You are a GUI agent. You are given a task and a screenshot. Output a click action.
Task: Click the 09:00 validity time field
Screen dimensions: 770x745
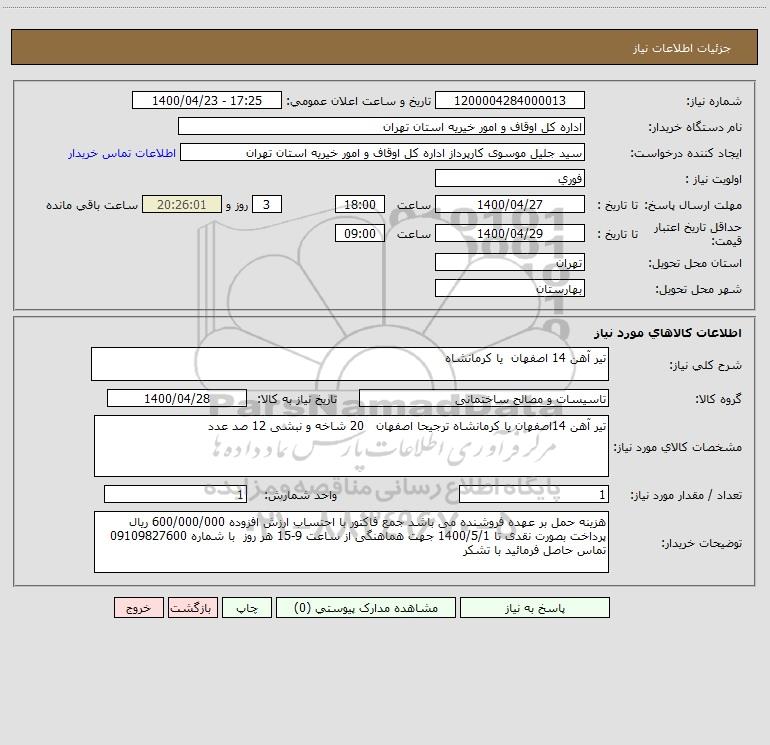(359, 233)
